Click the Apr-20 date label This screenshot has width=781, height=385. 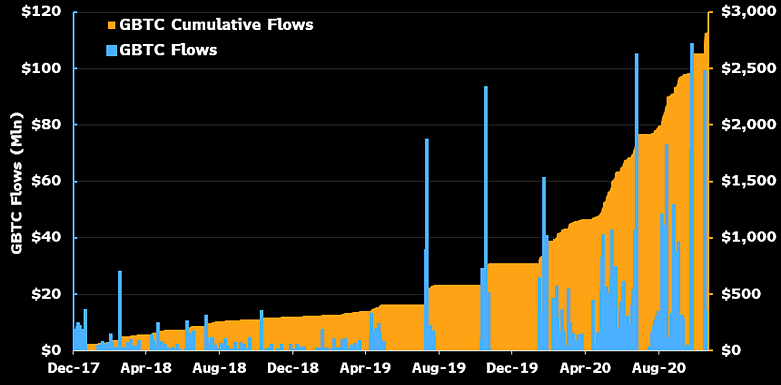point(586,369)
